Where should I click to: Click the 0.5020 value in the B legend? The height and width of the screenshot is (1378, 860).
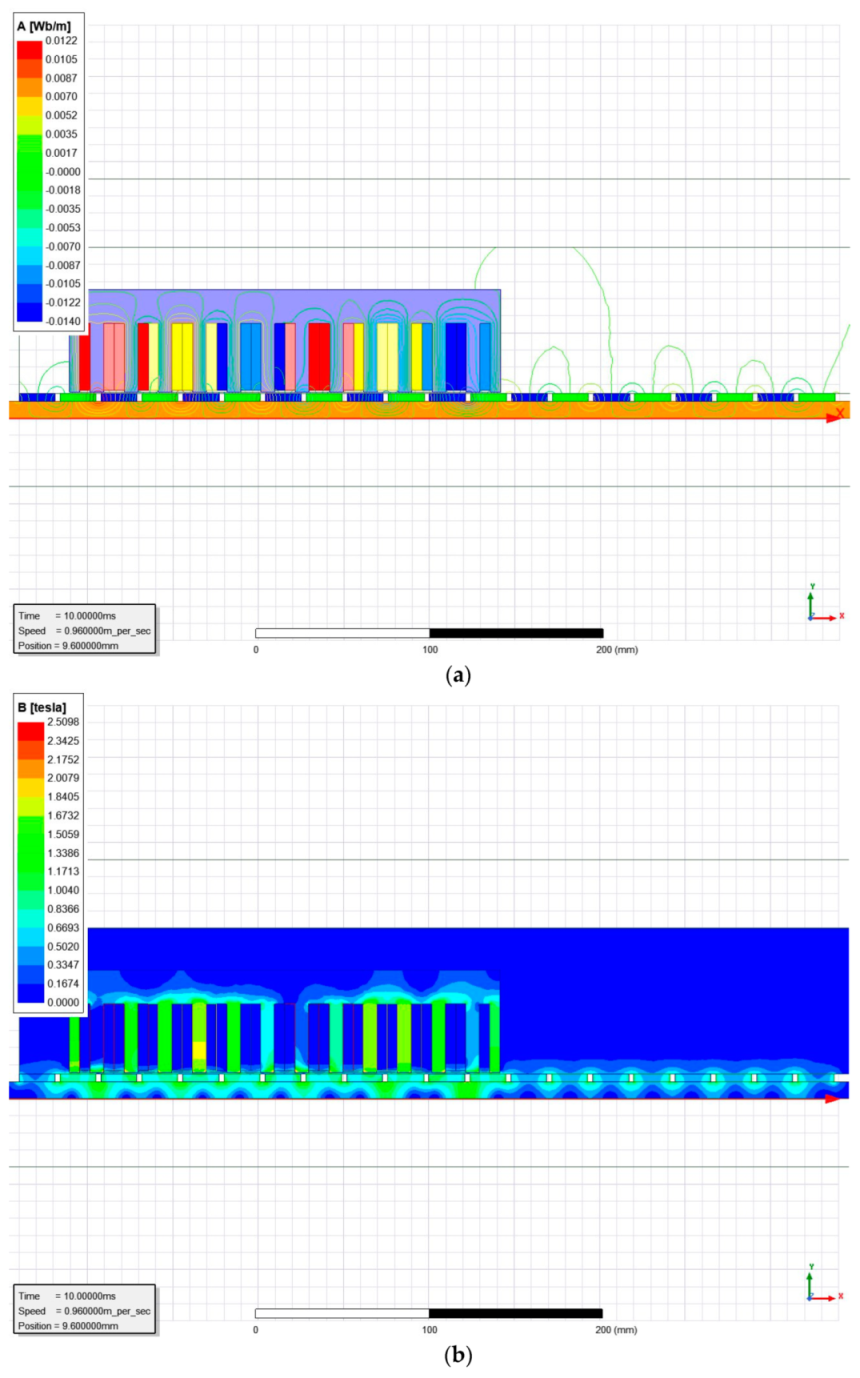63,946
